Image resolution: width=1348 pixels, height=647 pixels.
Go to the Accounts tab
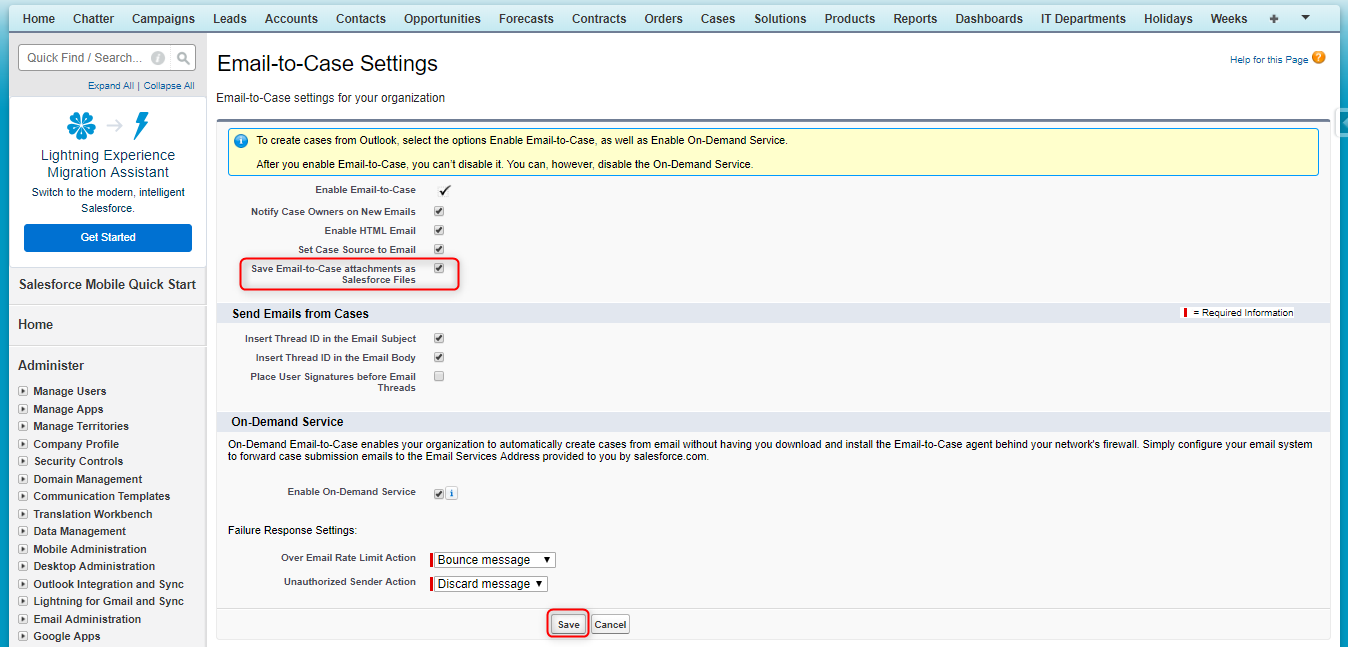coord(291,18)
